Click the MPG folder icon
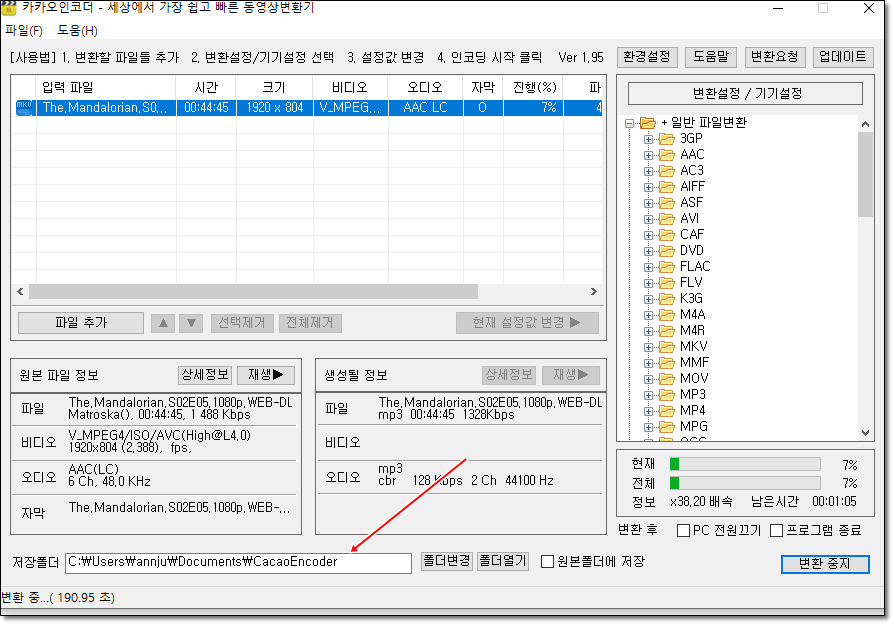 pyautogui.click(x=666, y=426)
